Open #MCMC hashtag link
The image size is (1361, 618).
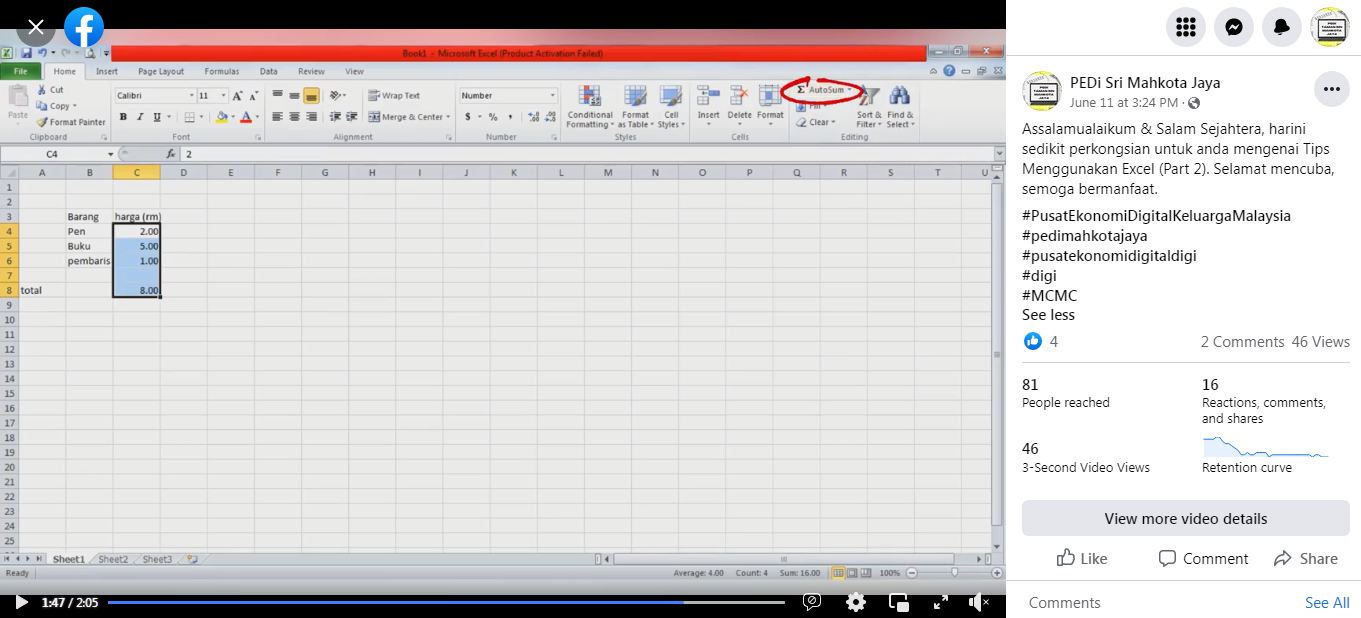(1049, 295)
